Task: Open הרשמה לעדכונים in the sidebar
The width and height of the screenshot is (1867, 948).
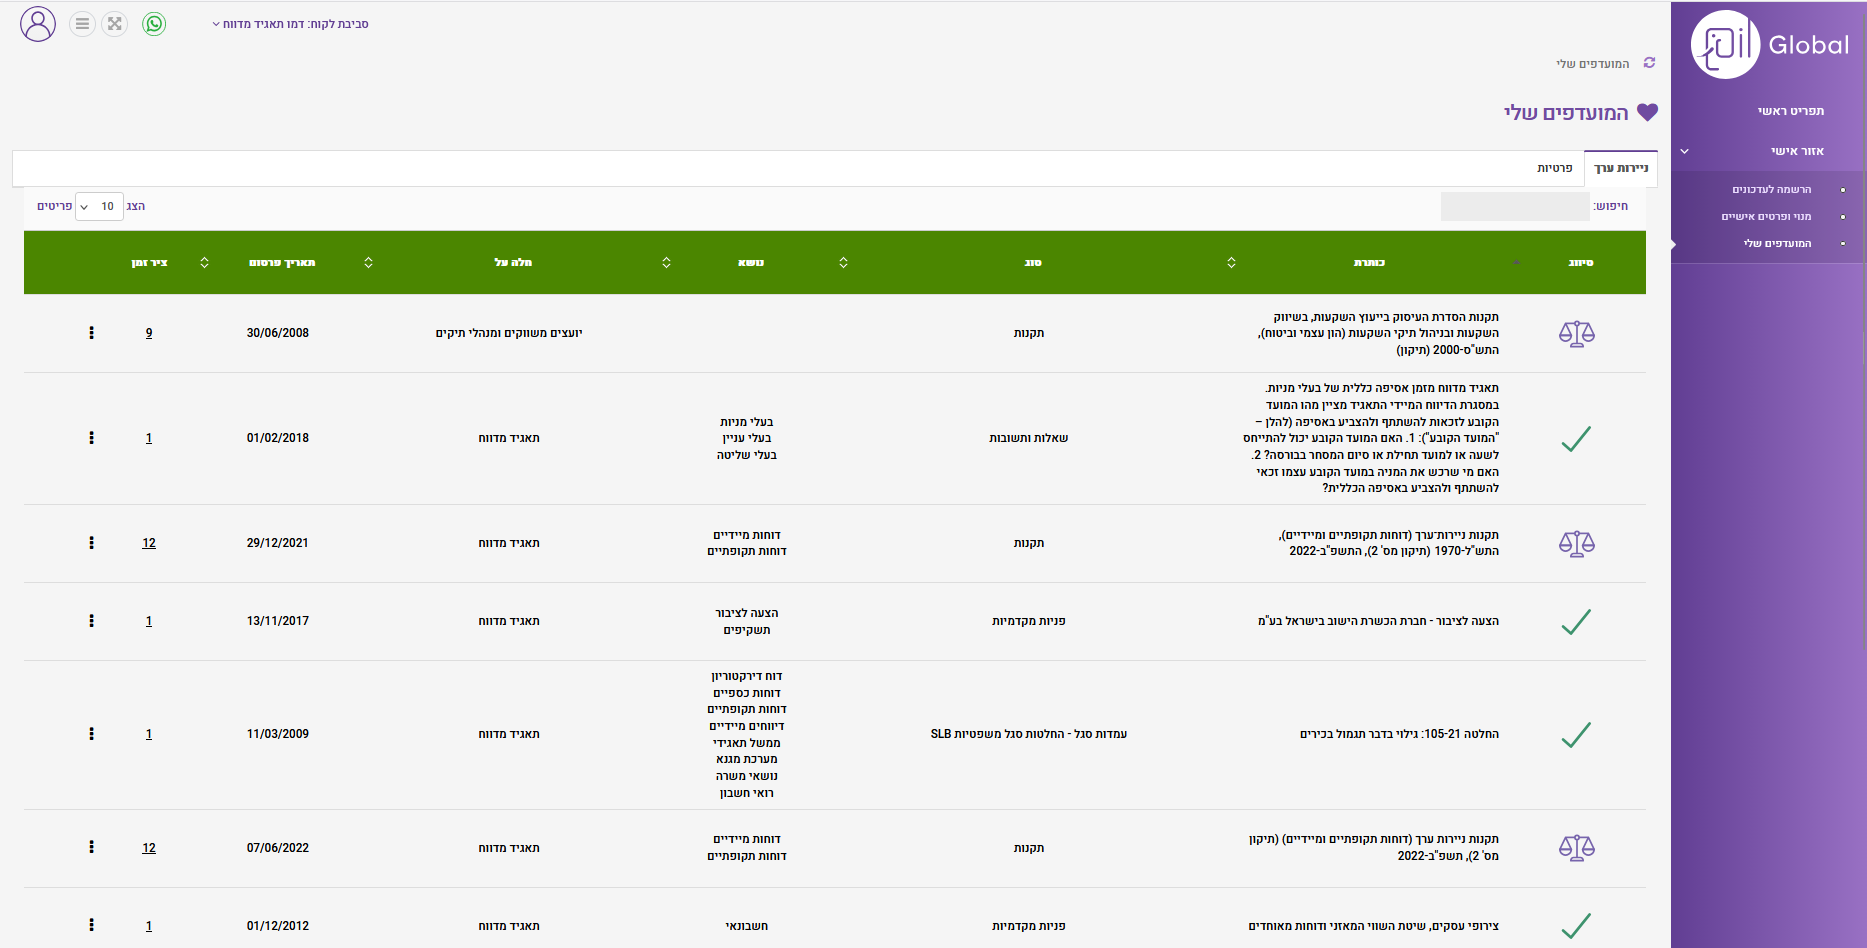Action: click(x=1771, y=190)
